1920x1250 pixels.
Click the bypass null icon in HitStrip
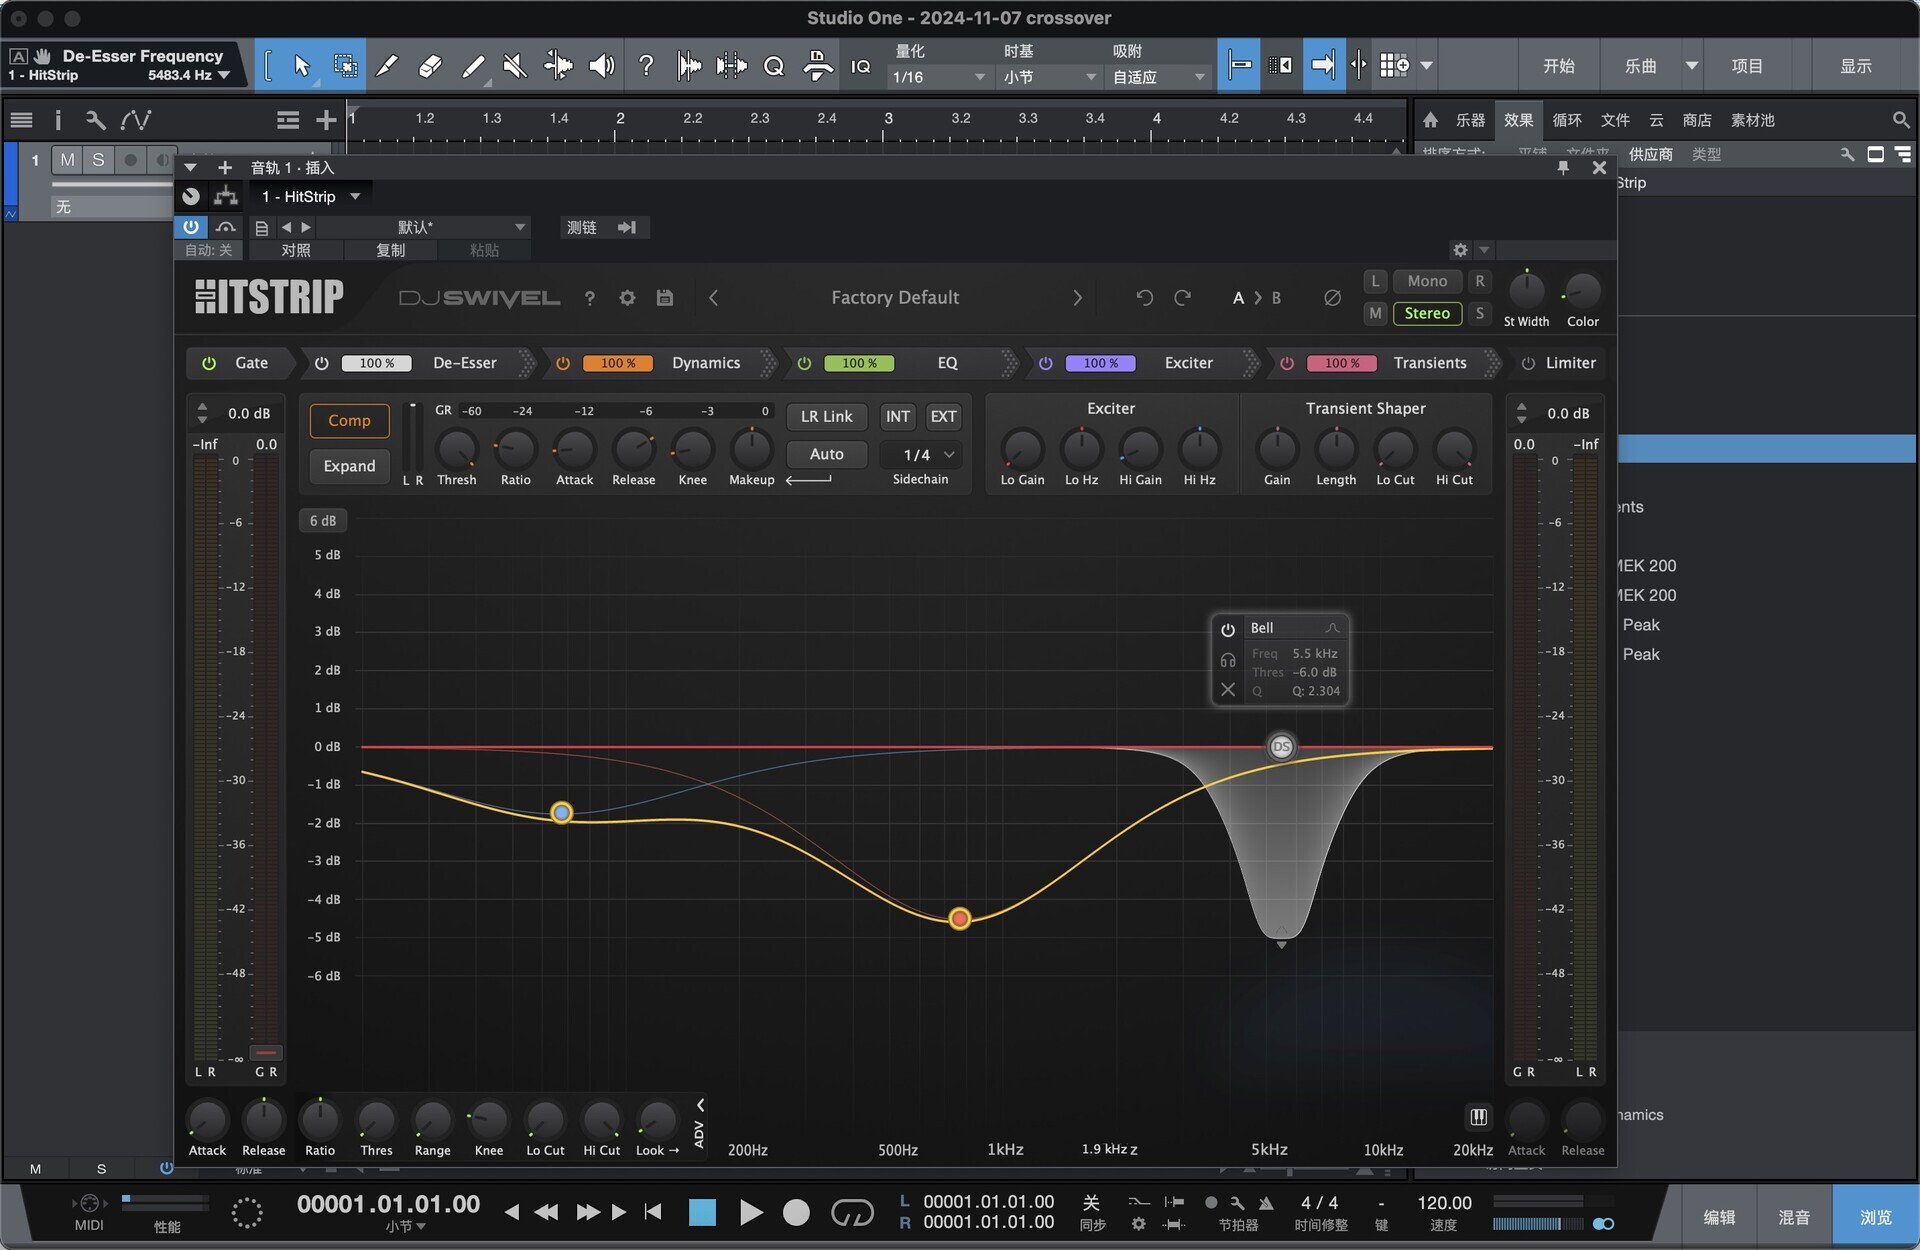pyautogui.click(x=1332, y=298)
